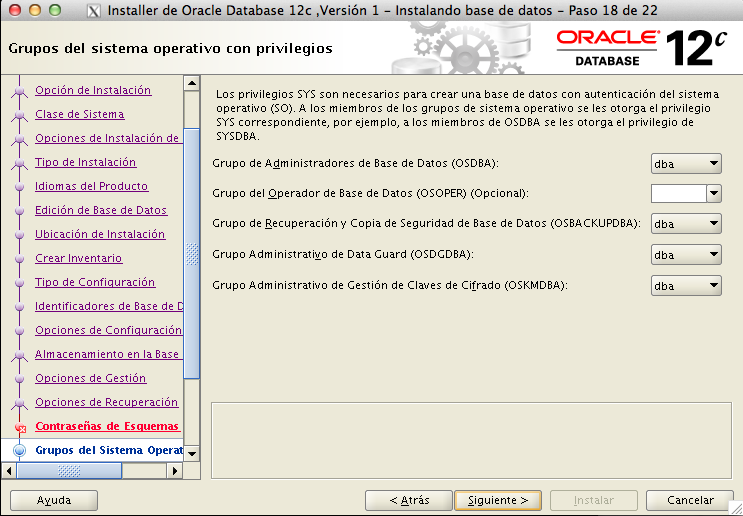Viewport: 743px width, 516px height.
Task: Click the Siguiente > button
Action: coord(498,500)
